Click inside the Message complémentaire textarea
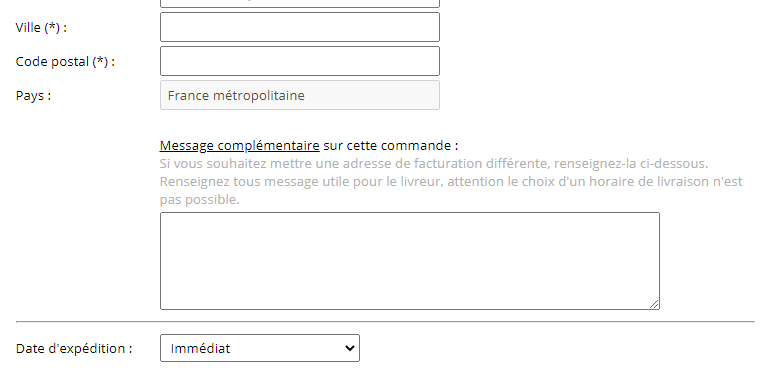This screenshot has height=378, width=763. pos(410,261)
